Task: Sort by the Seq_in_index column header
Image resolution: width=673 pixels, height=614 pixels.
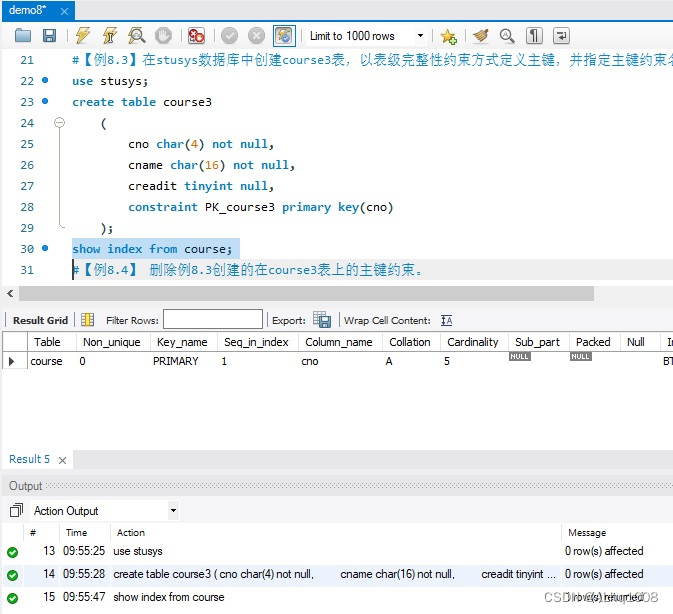Action: pos(256,342)
